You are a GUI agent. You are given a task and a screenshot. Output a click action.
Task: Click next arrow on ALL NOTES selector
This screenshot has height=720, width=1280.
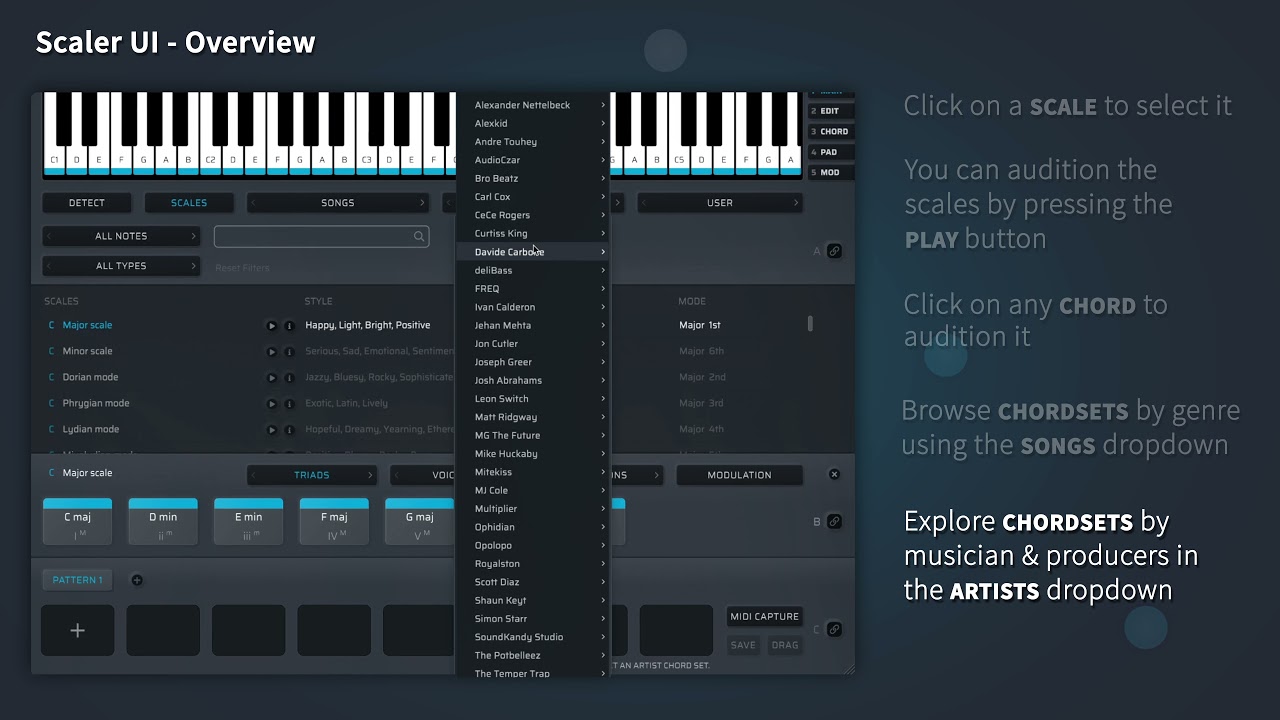[193, 236]
